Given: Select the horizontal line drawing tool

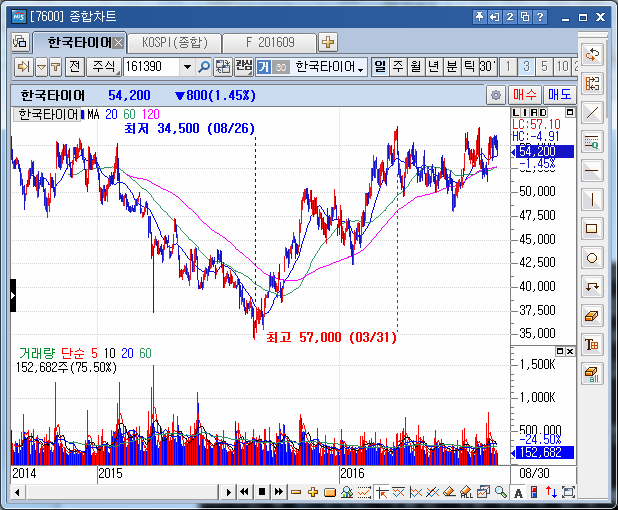Looking at the screenshot, I should tap(592, 170).
